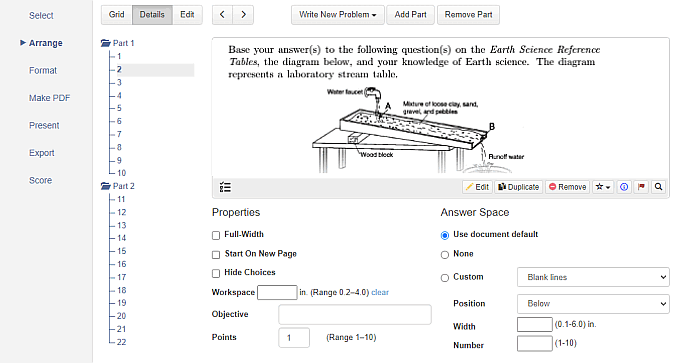Duplicate the current problem
Image resolution: width=680 pixels, height=363 pixels.
point(519,187)
